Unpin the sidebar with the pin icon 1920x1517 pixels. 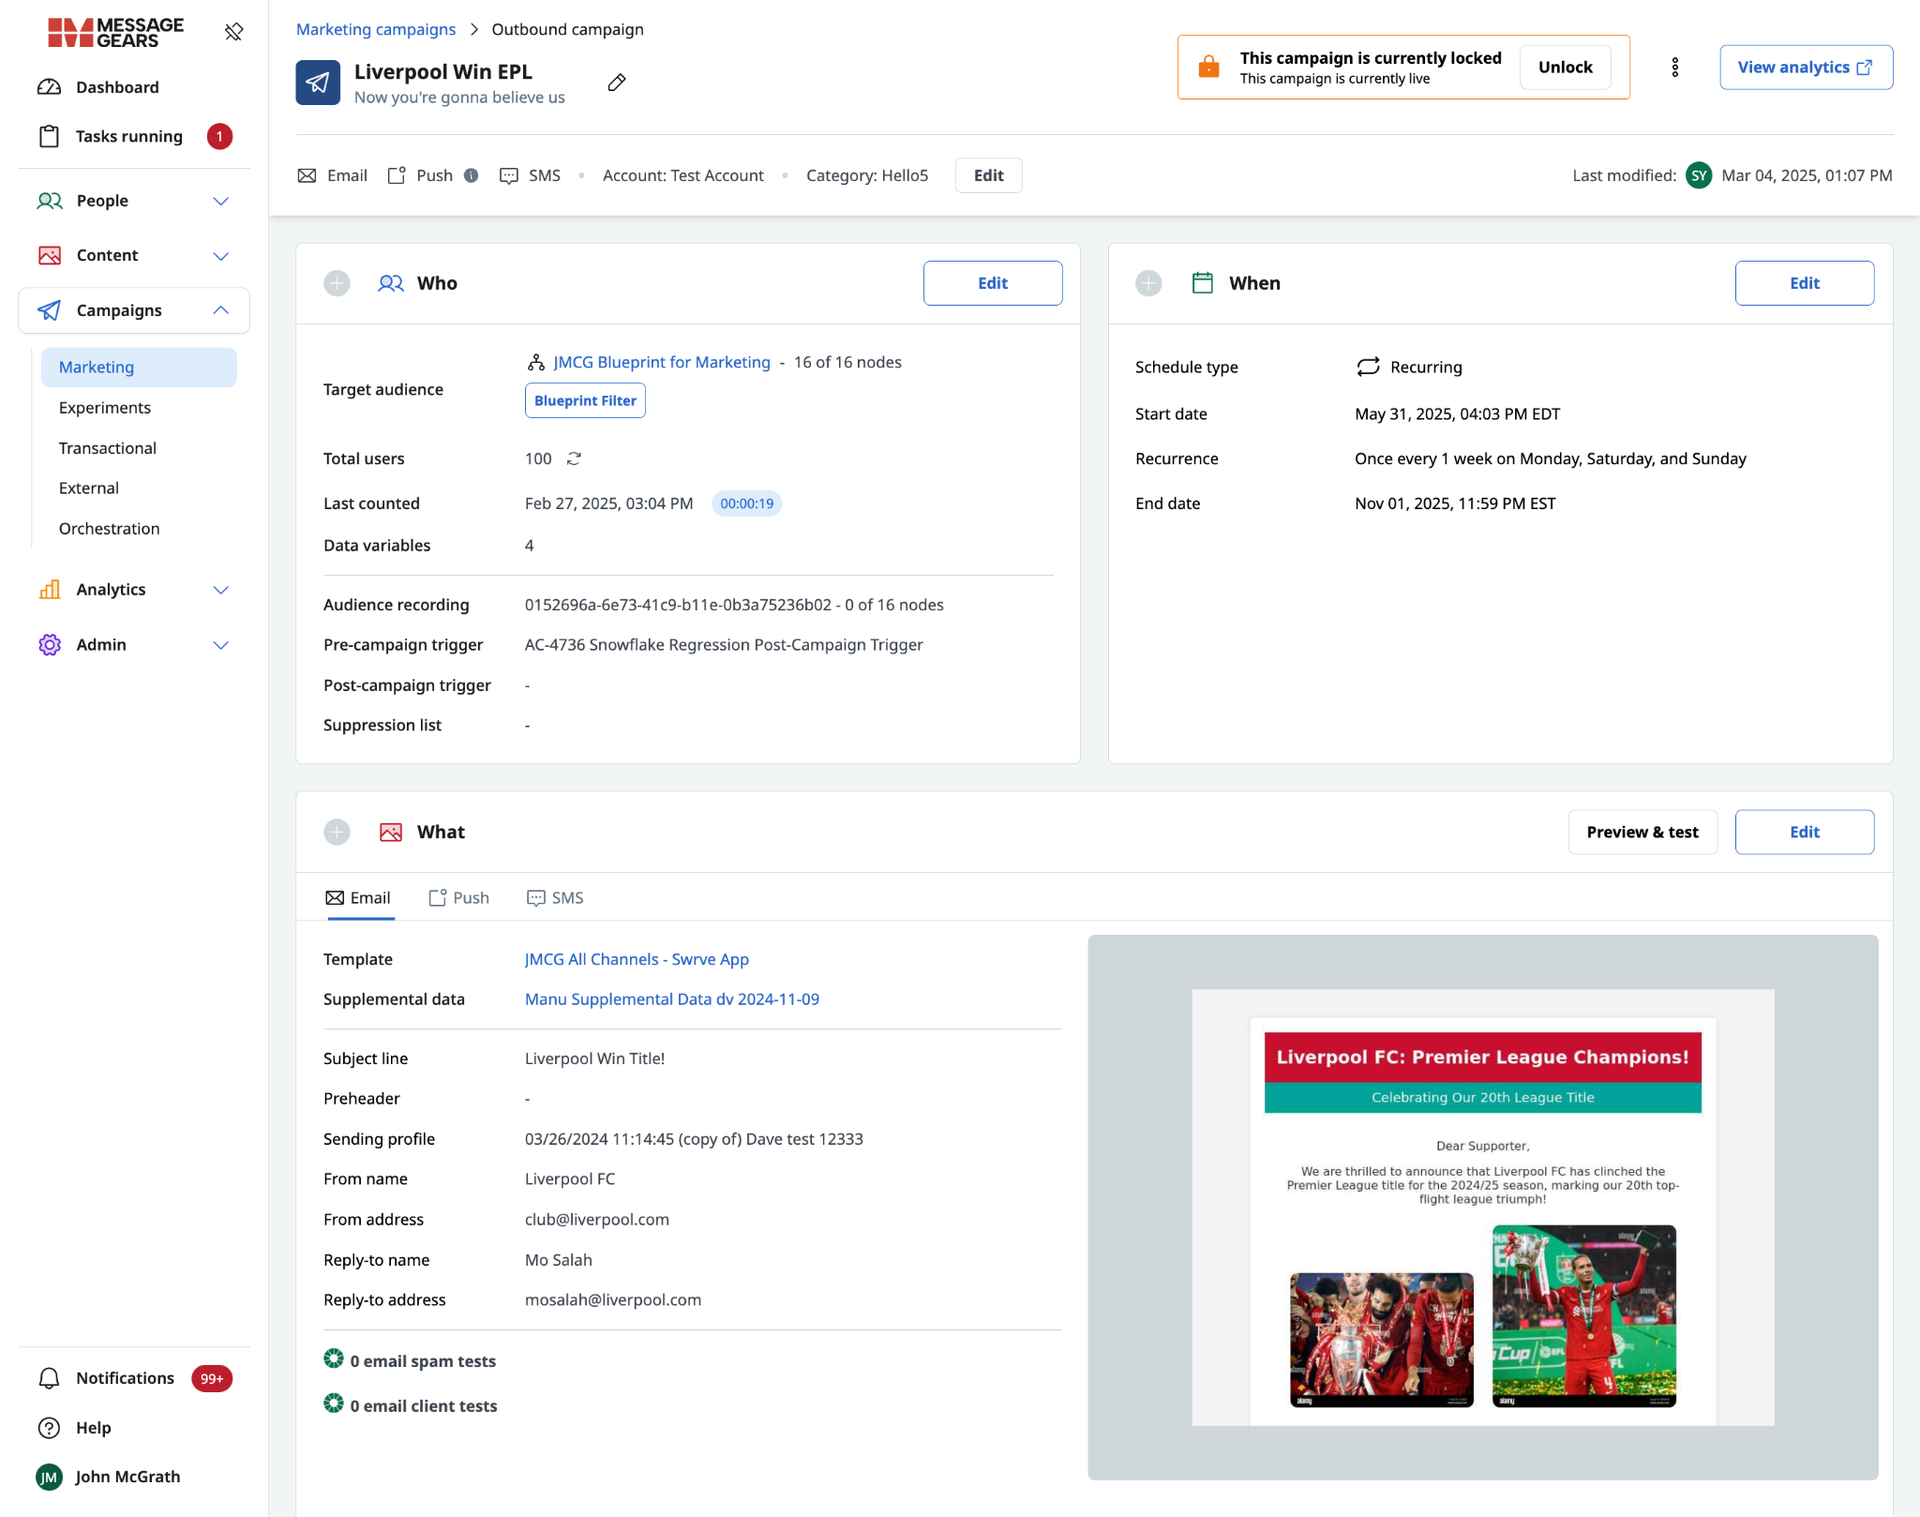(234, 32)
